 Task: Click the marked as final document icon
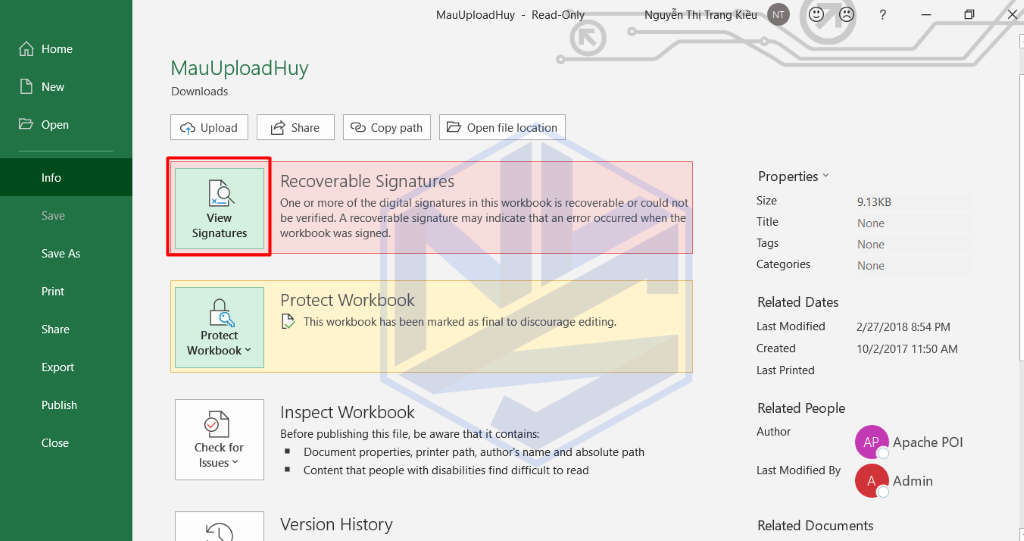click(x=287, y=321)
